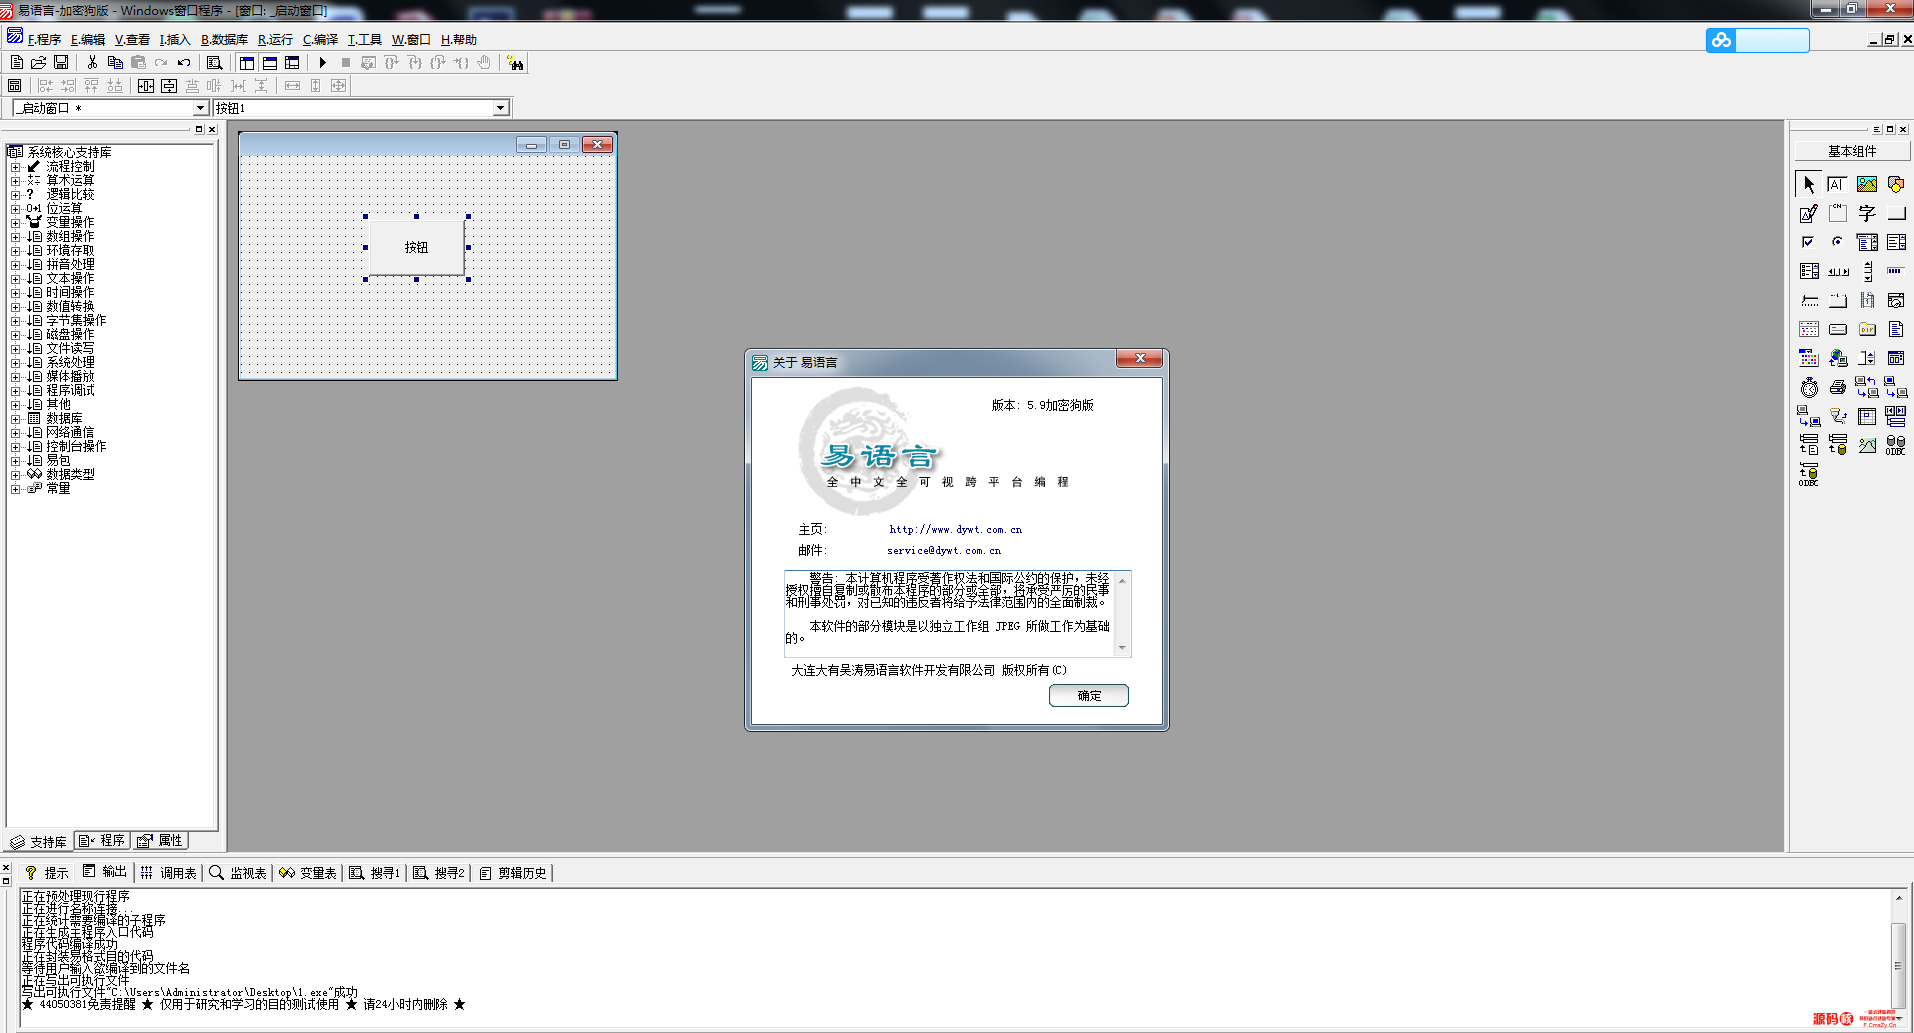This screenshot has width=1914, height=1033.
Task: Select the pointer arrow component tool
Action: (x=1809, y=184)
